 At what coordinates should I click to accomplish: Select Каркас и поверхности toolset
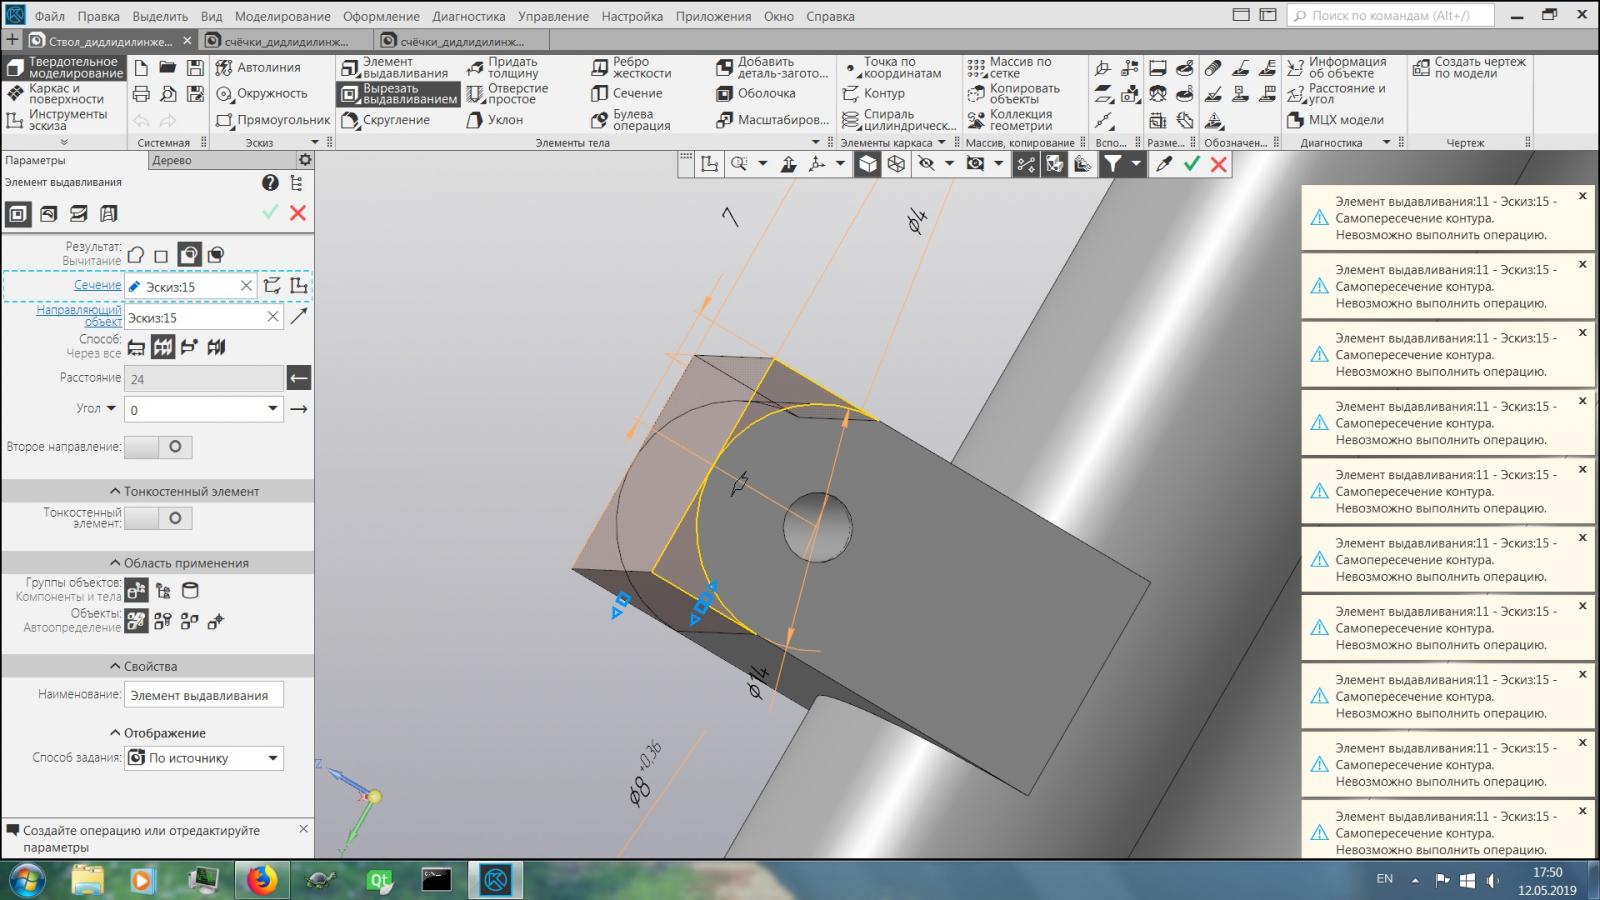click(x=57, y=94)
